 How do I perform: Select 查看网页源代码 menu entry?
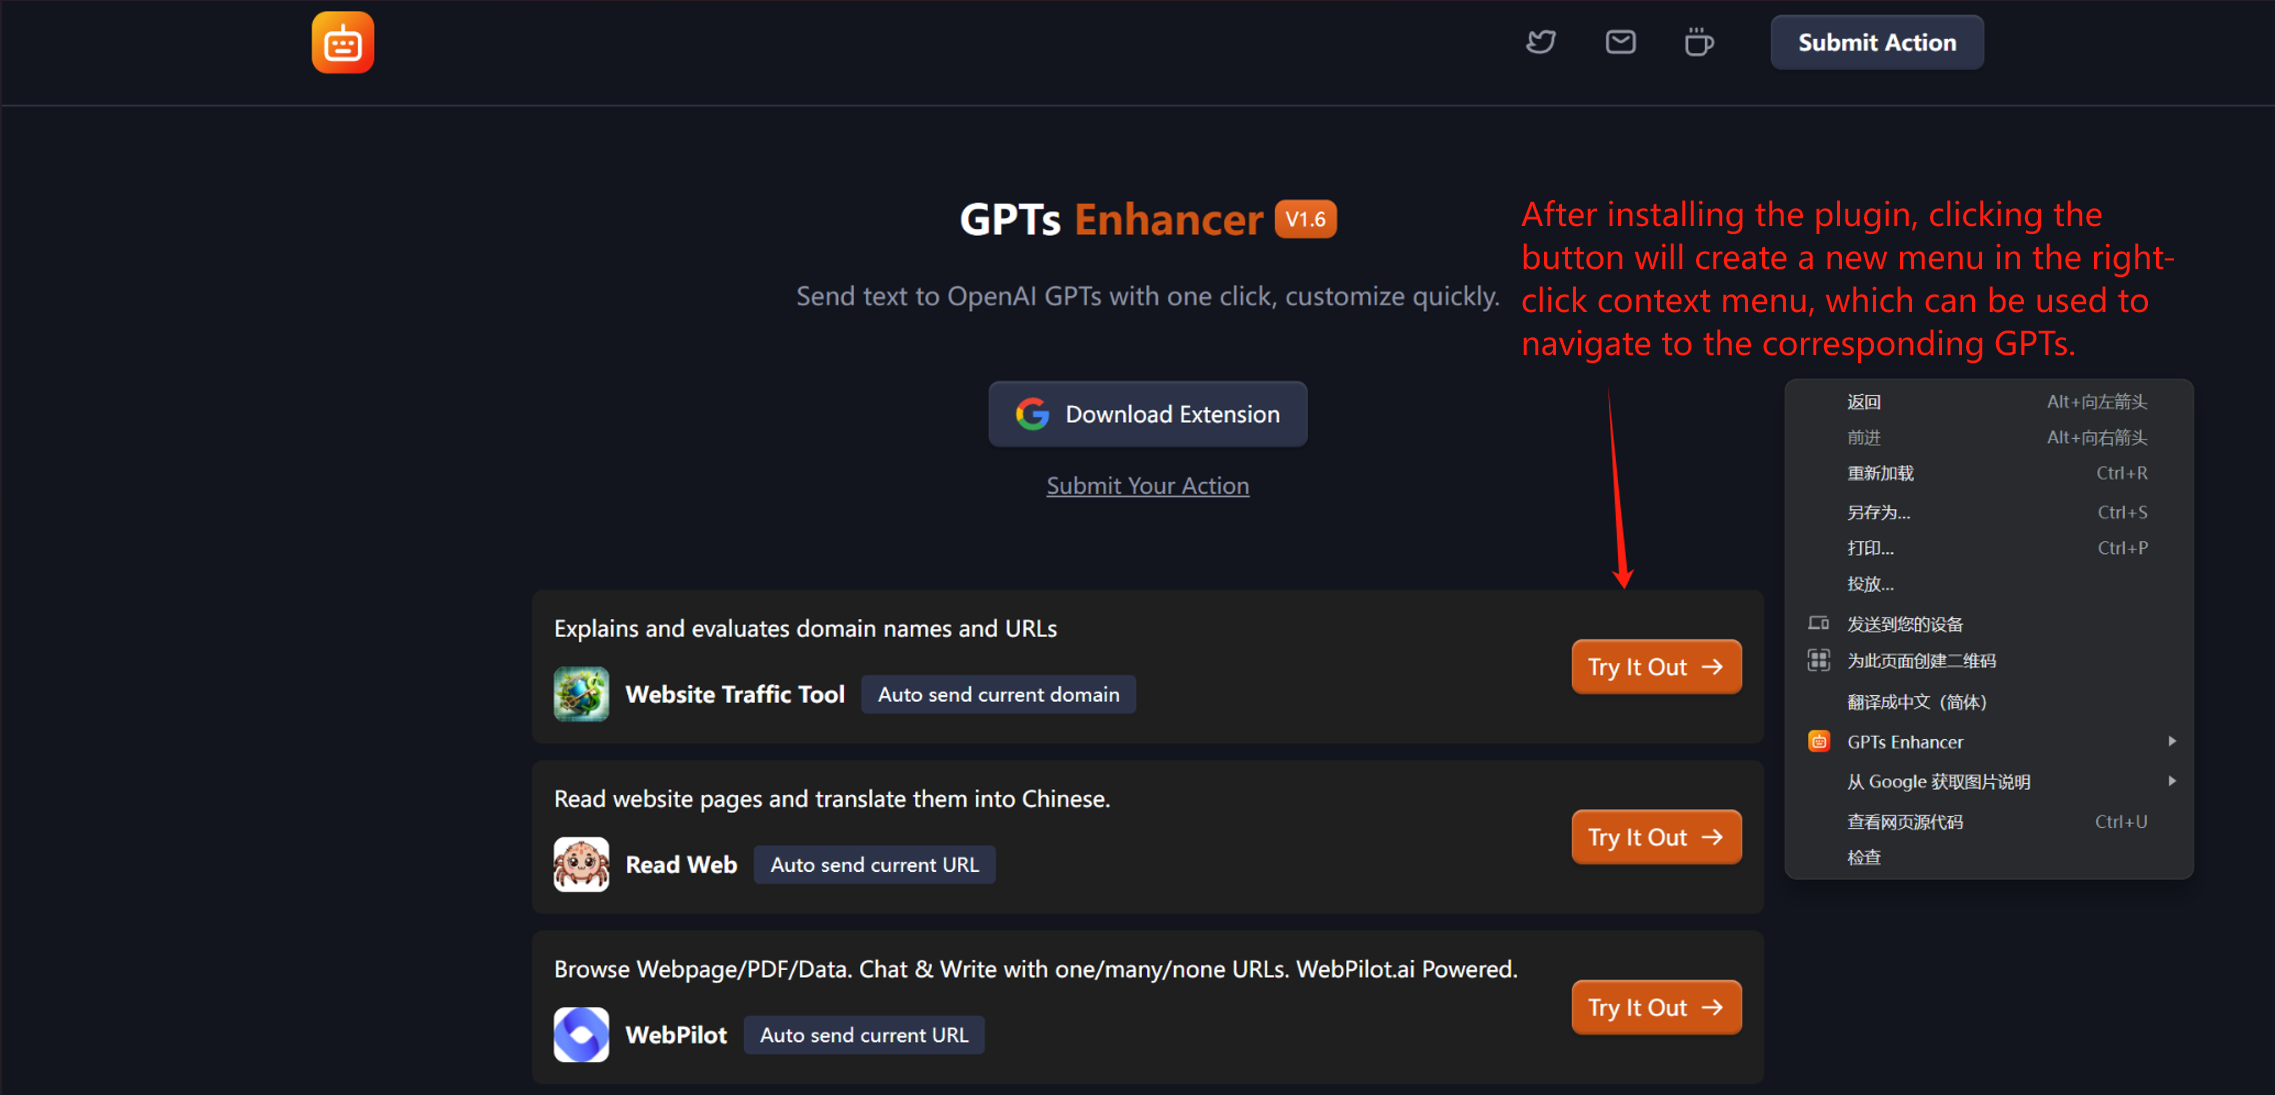(1905, 822)
